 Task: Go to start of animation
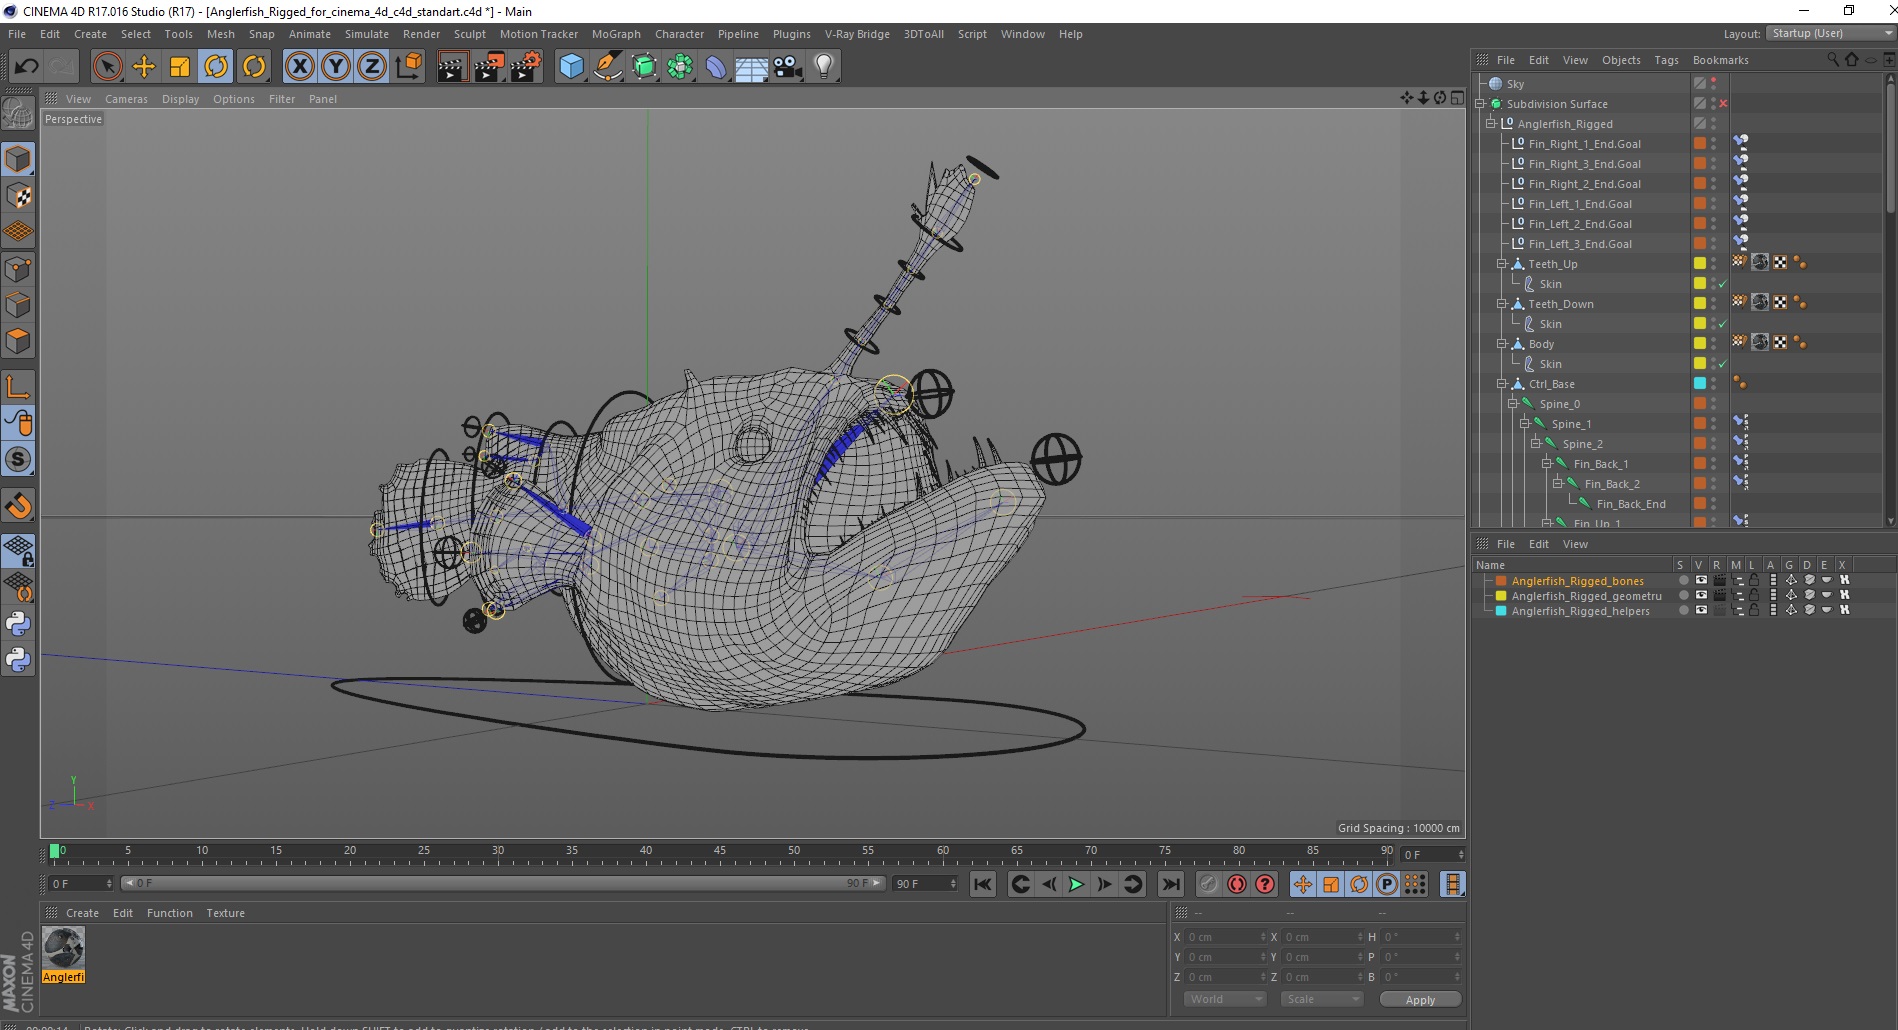click(x=983, y=884)
